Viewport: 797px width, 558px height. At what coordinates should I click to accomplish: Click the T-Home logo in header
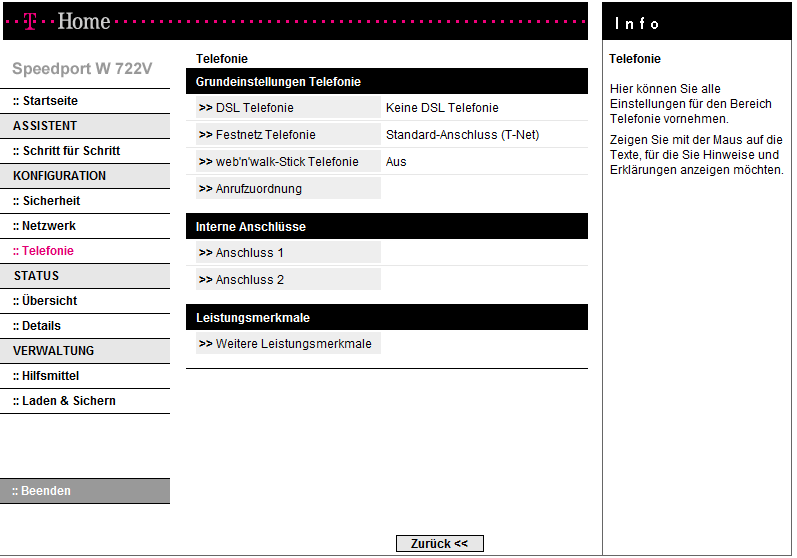tap(68, 21)
